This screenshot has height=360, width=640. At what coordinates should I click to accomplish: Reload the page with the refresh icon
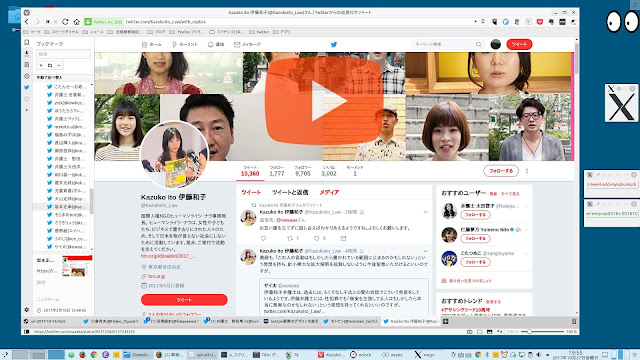pos(65,22)
